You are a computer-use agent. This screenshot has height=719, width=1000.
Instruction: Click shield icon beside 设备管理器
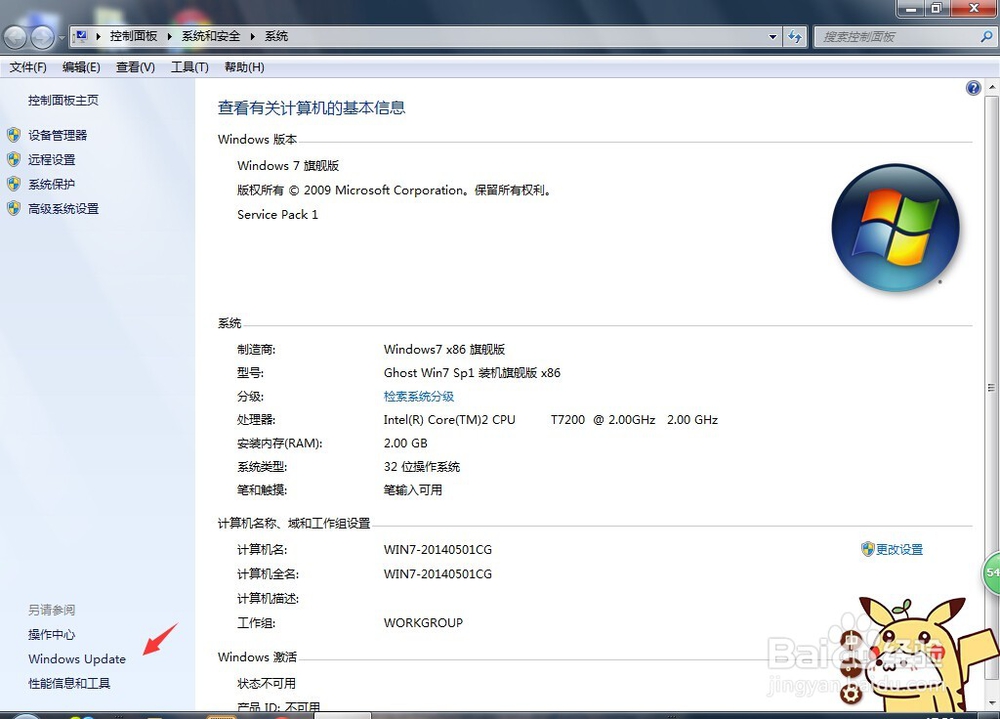click(14, 135)
